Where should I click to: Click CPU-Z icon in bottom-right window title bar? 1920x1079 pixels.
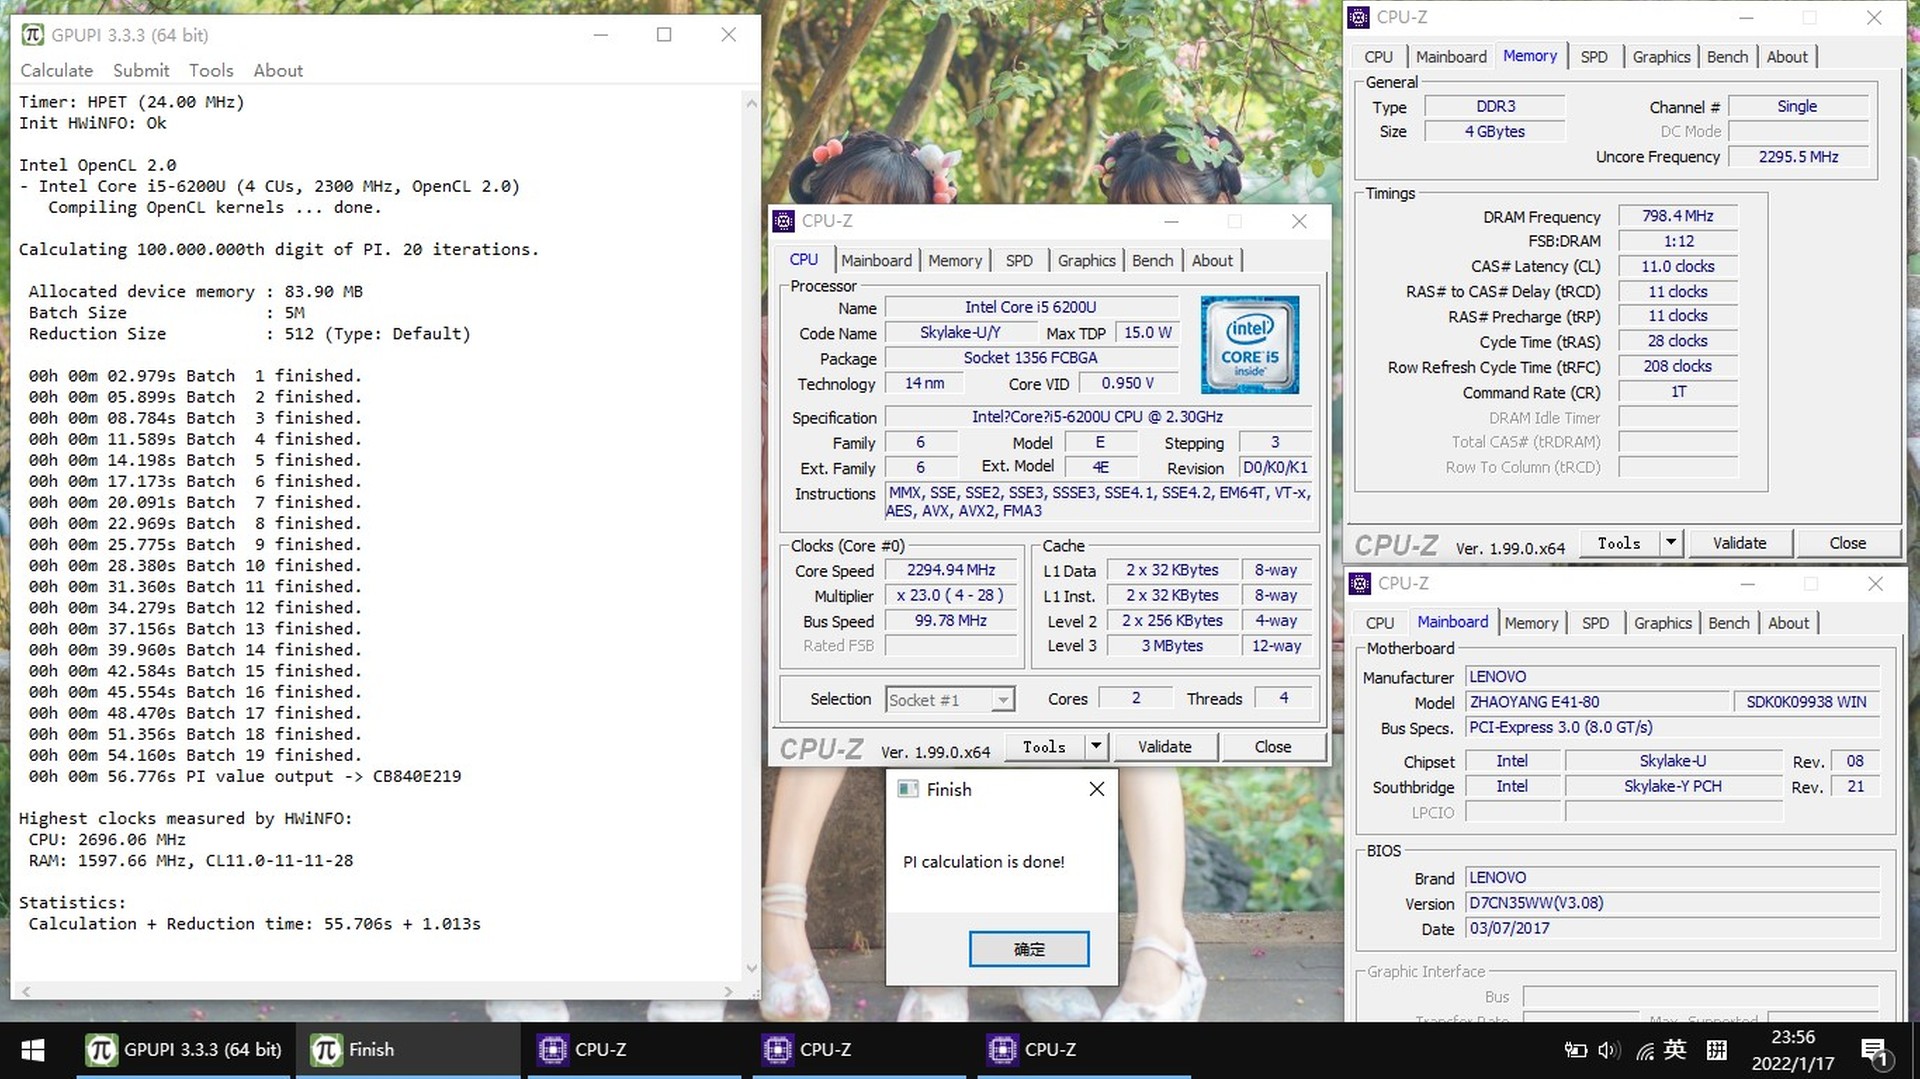1360,583
